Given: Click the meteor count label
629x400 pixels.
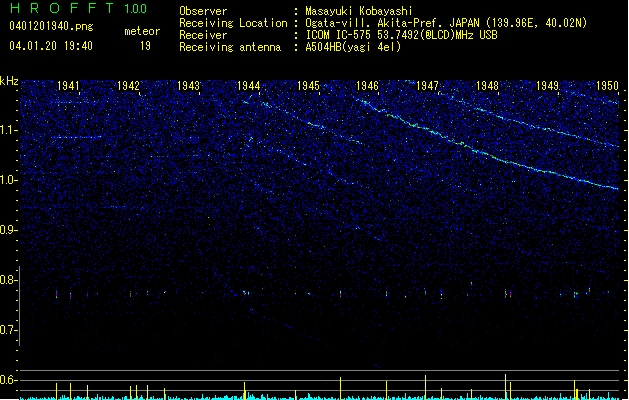Looking at the screenshot, I should (x=142, y=31).
